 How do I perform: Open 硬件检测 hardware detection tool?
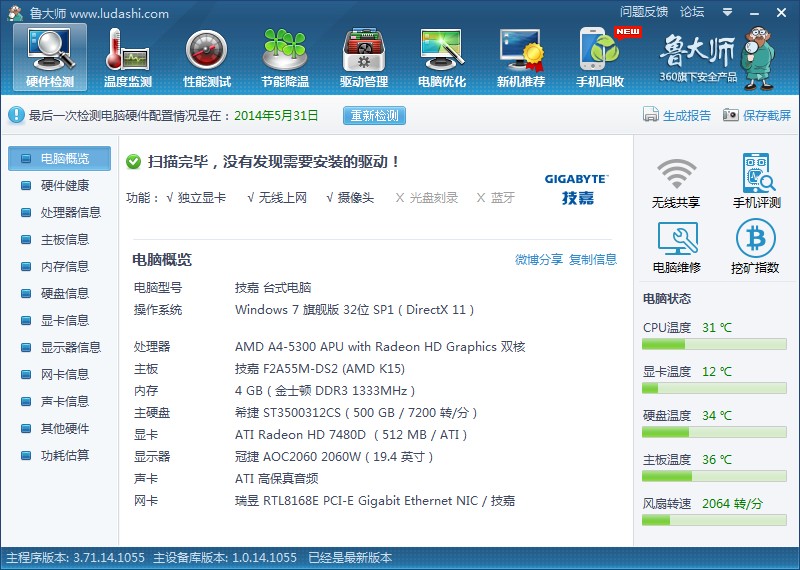(50, 58)
